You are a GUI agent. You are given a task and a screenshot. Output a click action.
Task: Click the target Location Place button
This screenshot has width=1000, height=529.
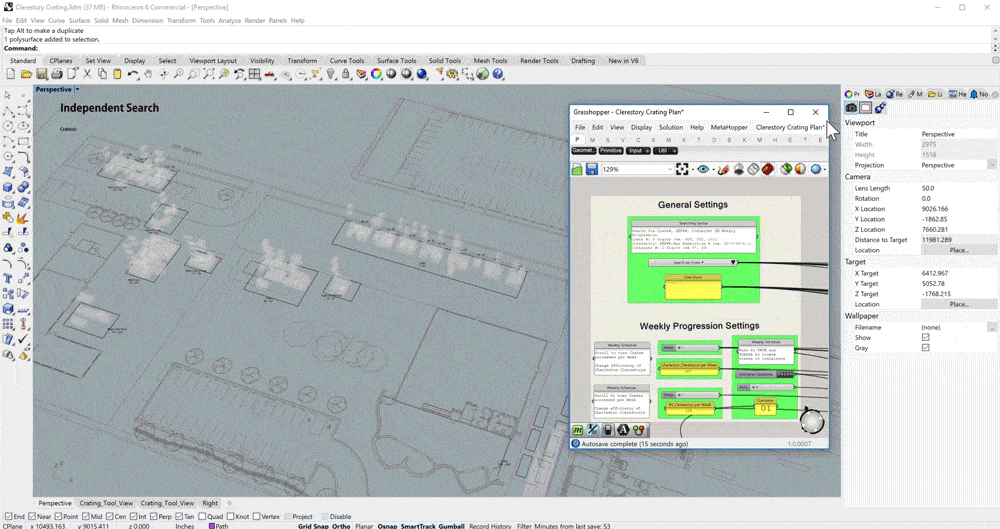point(959,304)
